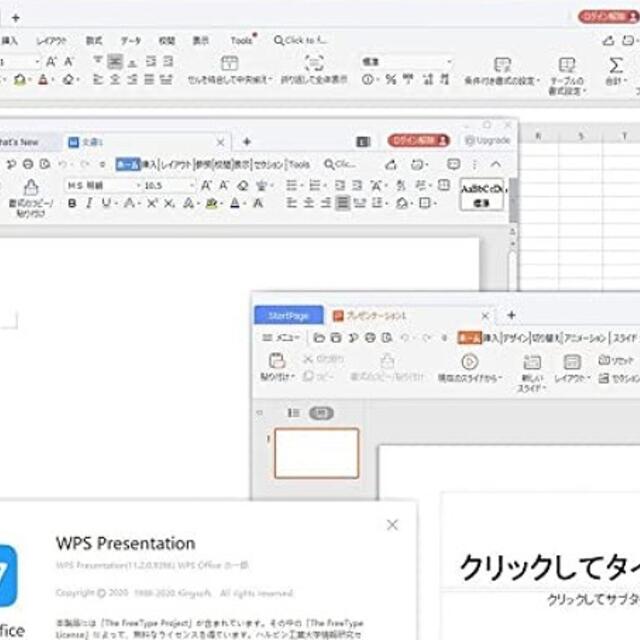Click the fill color bucket in Spreadsheet

(x=20, y=79)
